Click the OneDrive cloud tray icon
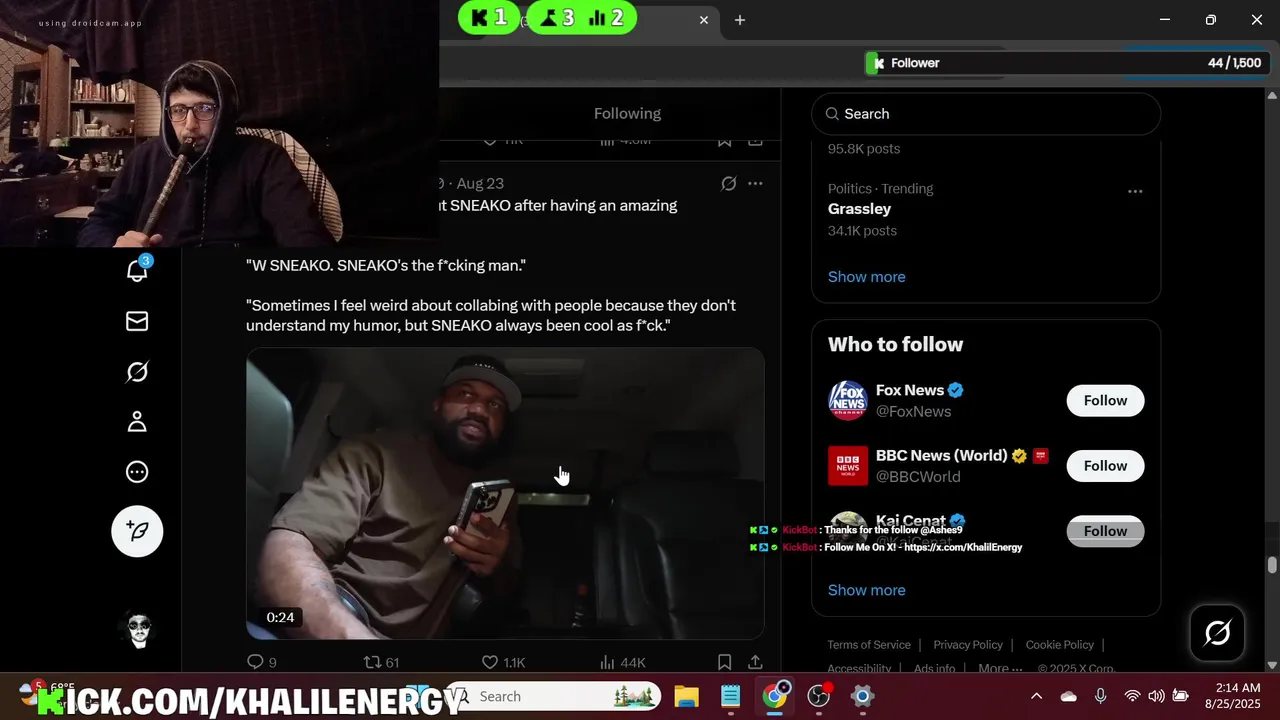The height and width of the screenshot is (720, 1280). click(x=1069, y=696)
